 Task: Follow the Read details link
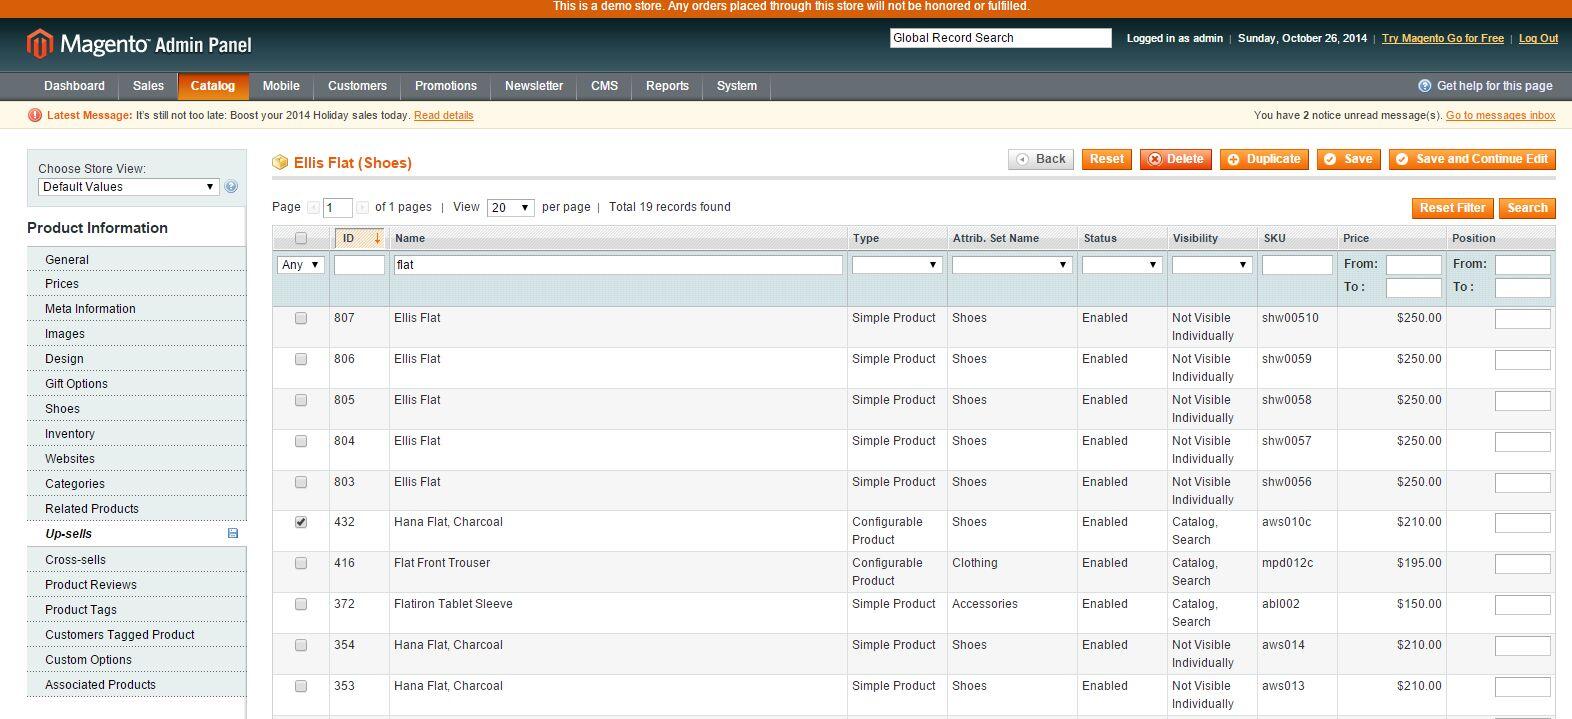click(x=444, y=116)
